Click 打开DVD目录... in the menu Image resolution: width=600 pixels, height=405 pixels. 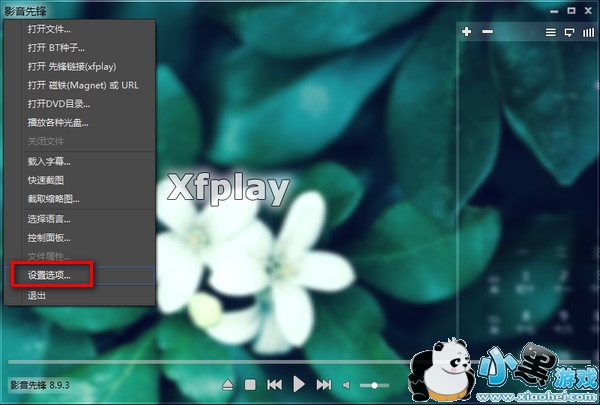tap(80, 104)
